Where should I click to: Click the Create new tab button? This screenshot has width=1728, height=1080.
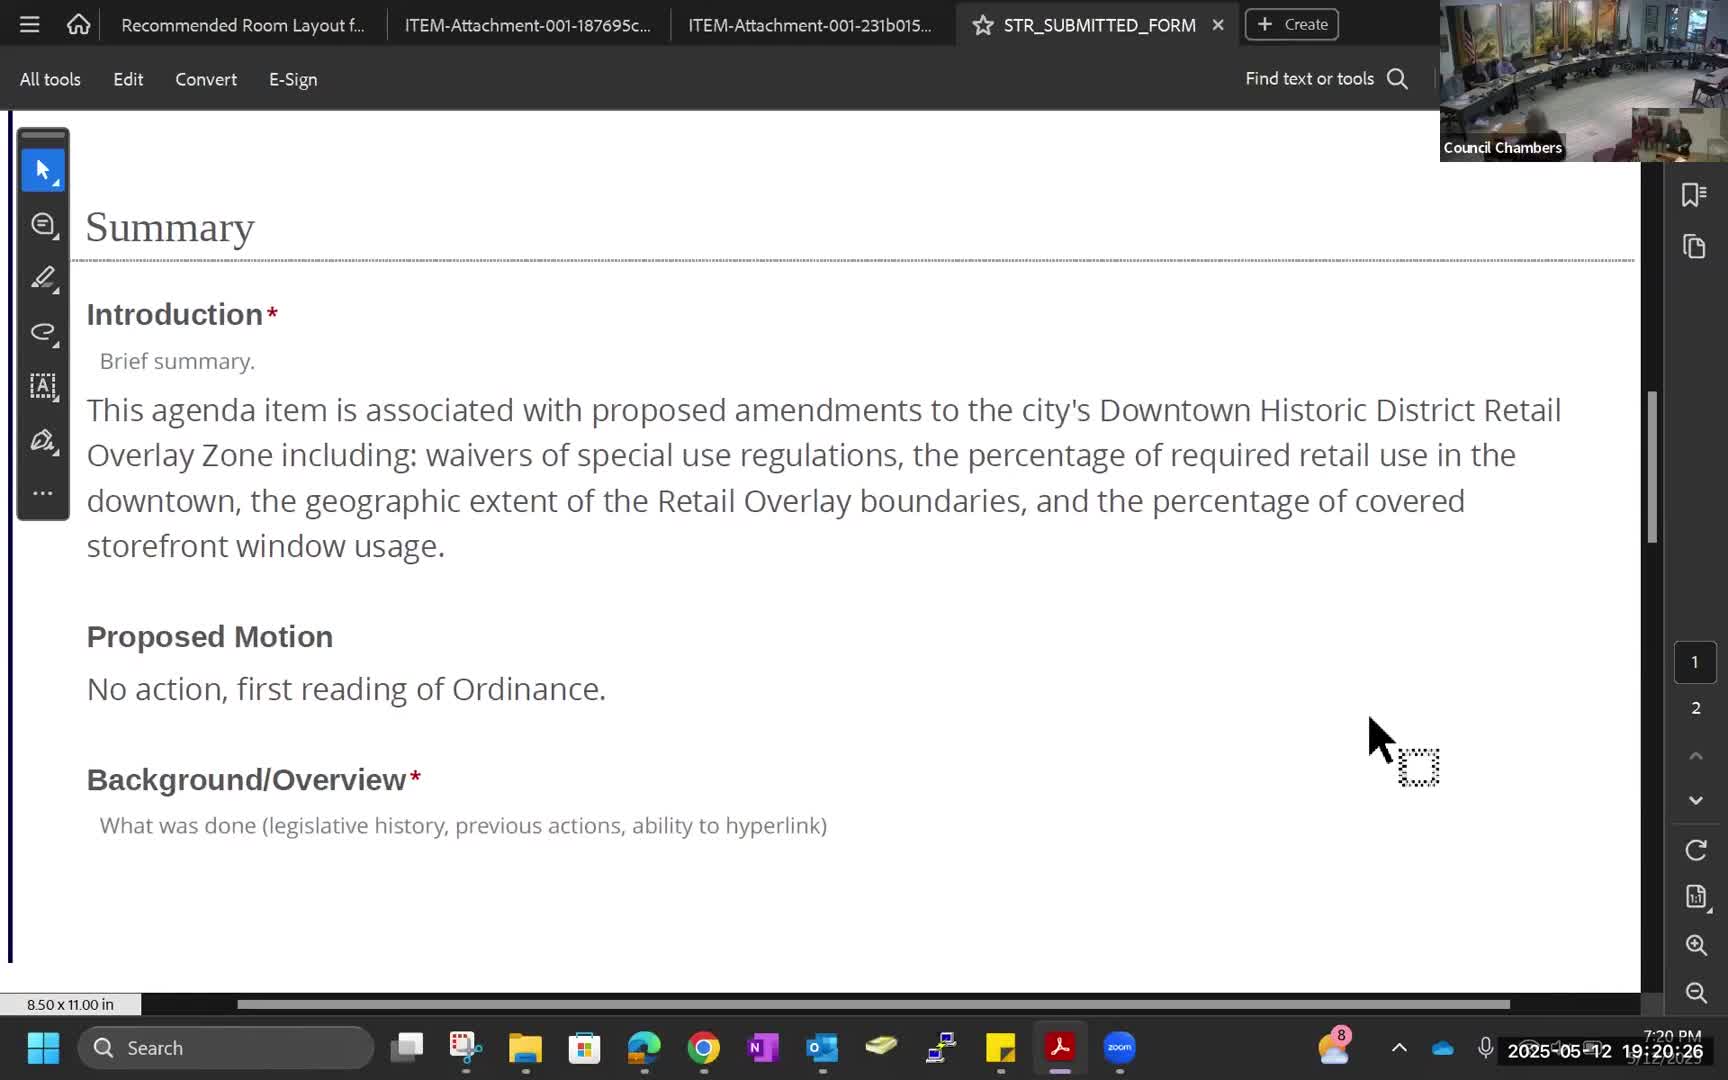pos(1291,24)
